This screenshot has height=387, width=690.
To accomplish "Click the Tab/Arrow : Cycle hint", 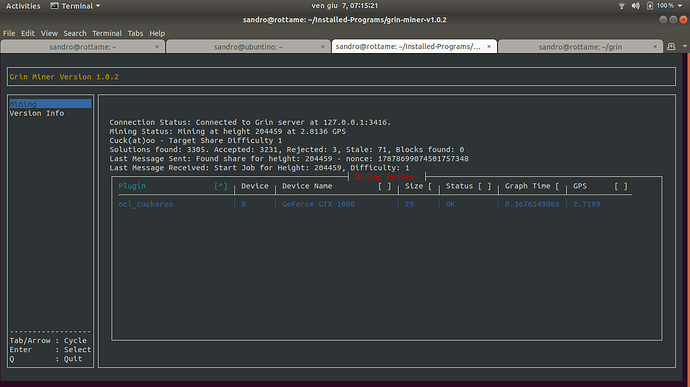I will tap(48, 340).
